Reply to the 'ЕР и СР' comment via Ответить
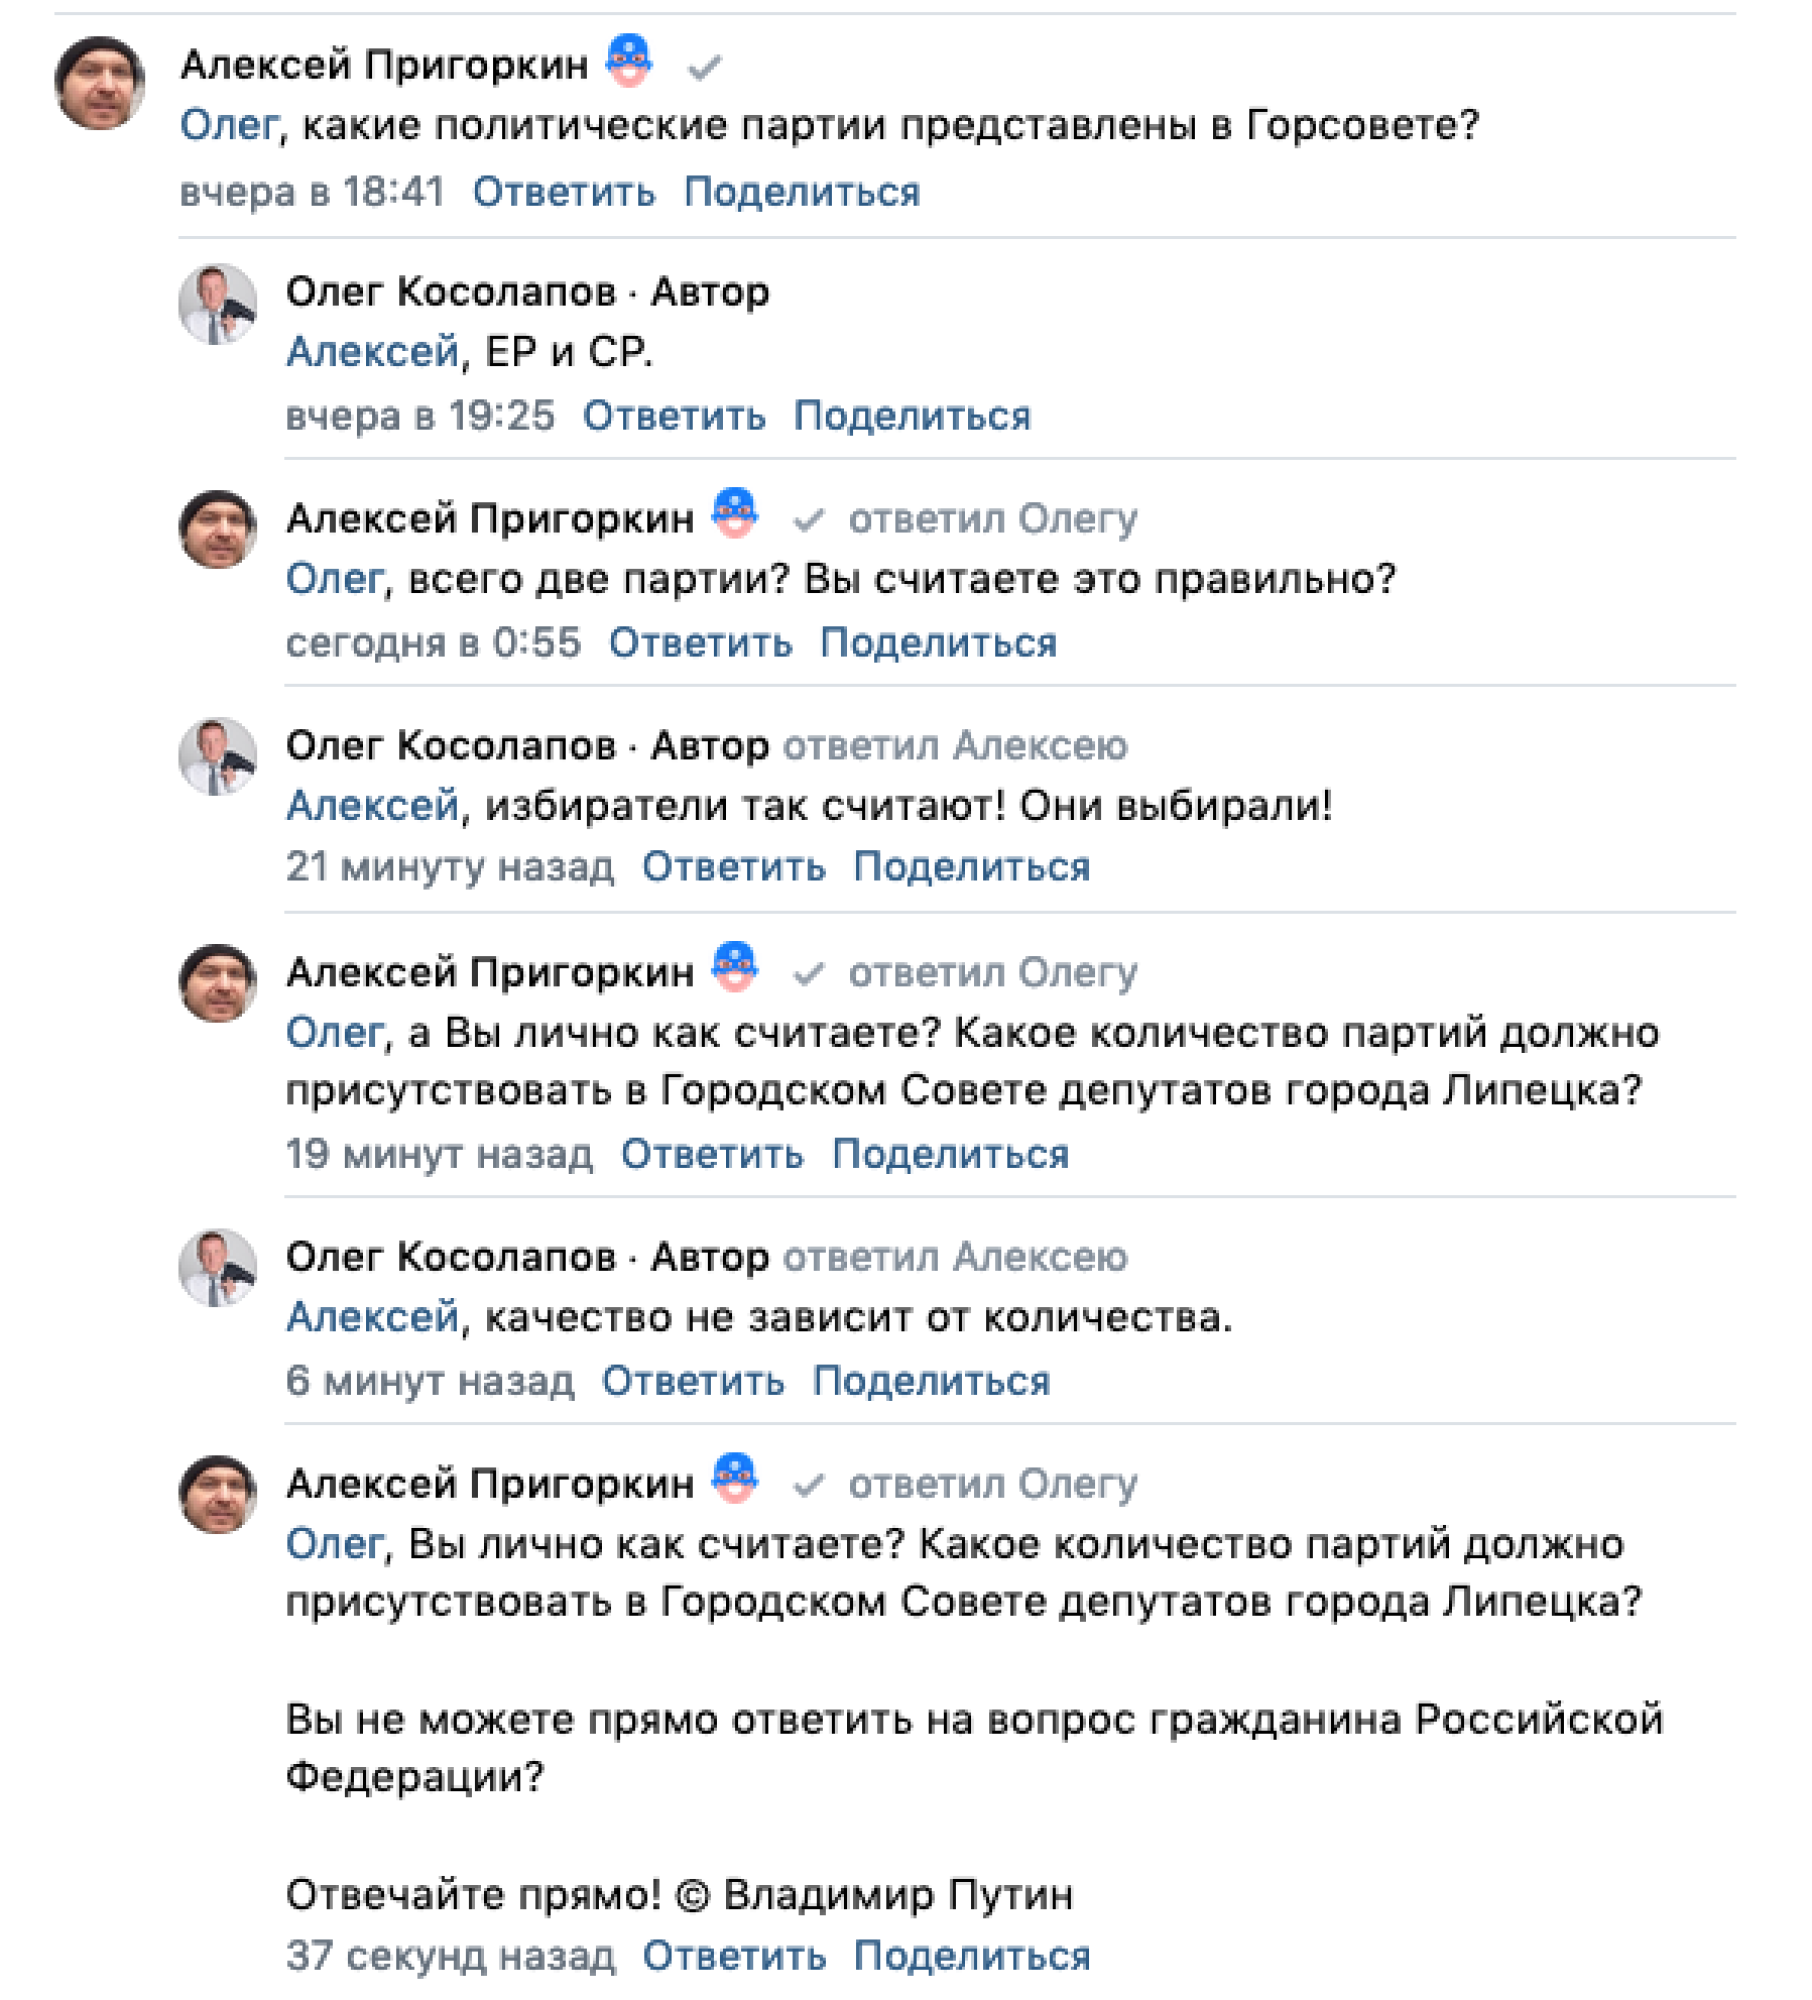 675,416
